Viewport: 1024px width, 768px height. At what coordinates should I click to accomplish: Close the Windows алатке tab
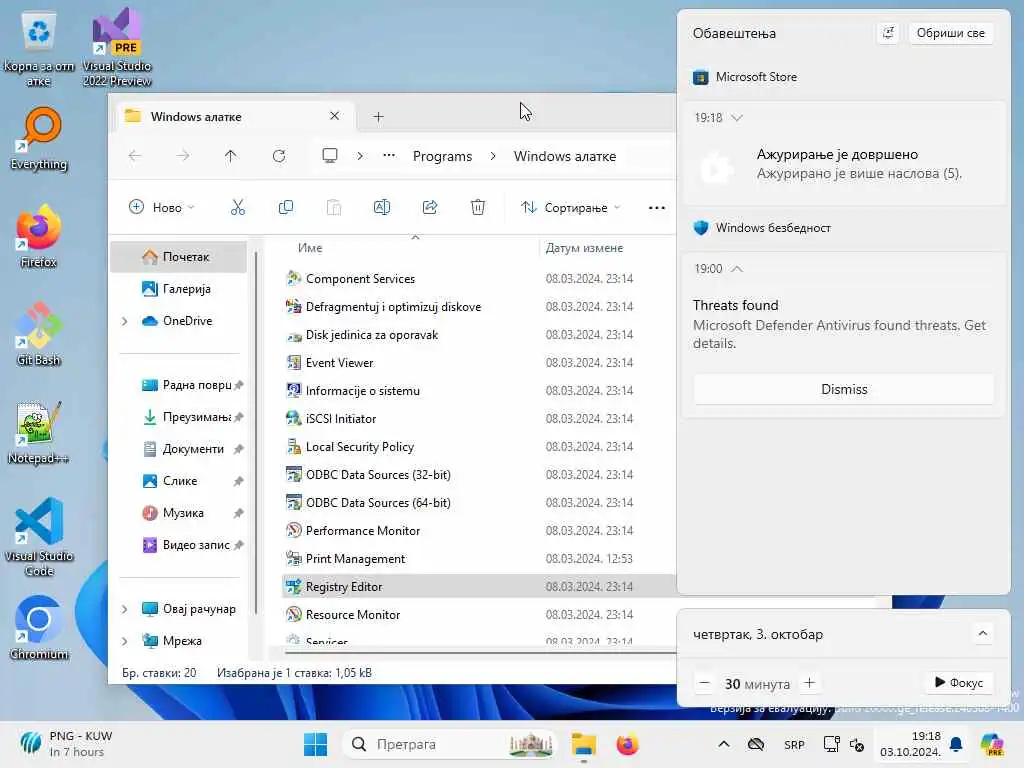pos(334,116)
